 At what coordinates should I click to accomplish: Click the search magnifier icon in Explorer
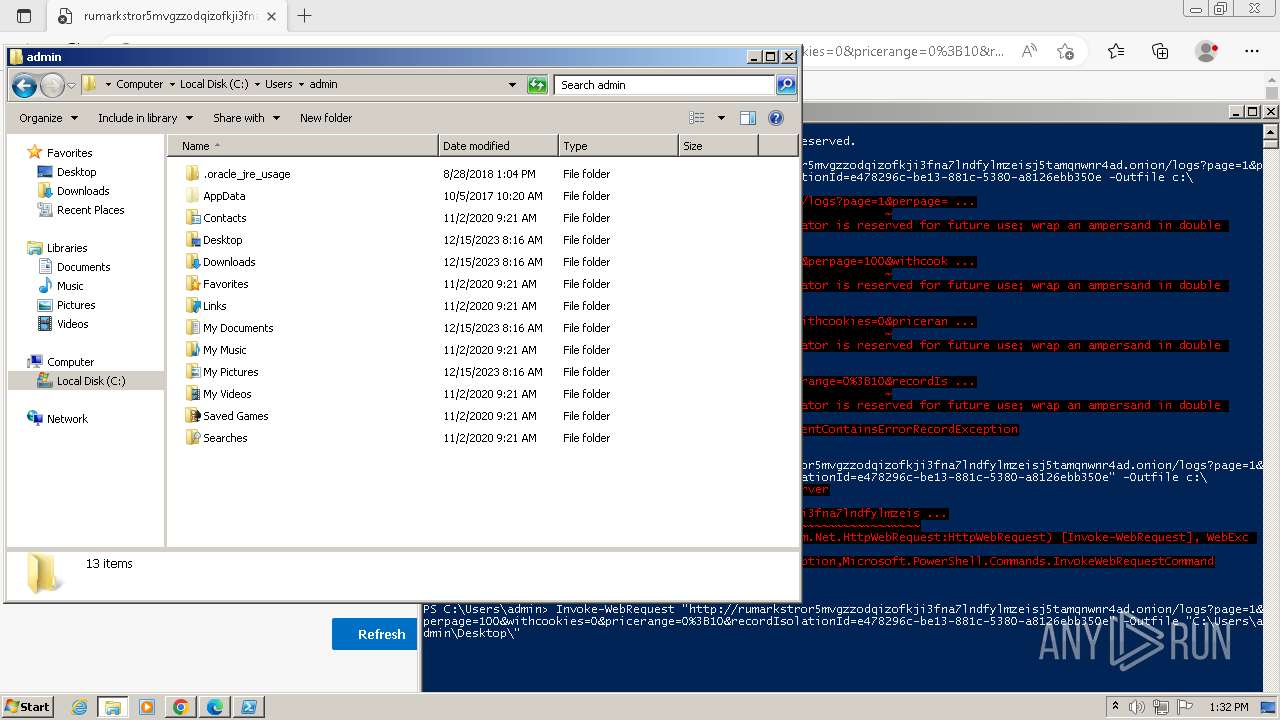point(786,85)
